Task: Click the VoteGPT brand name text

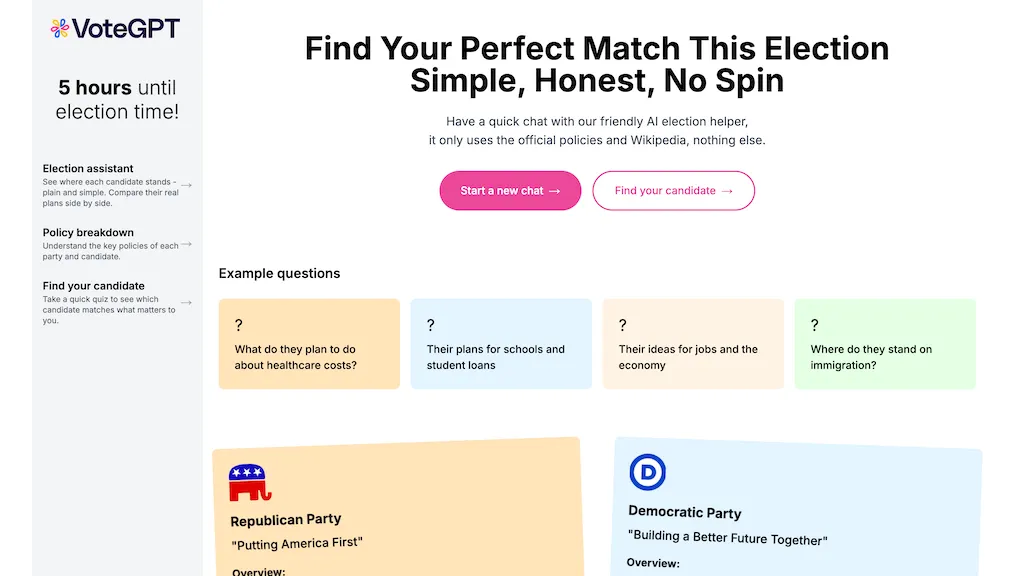Action: pyautogui.click(x=126, y=28)
